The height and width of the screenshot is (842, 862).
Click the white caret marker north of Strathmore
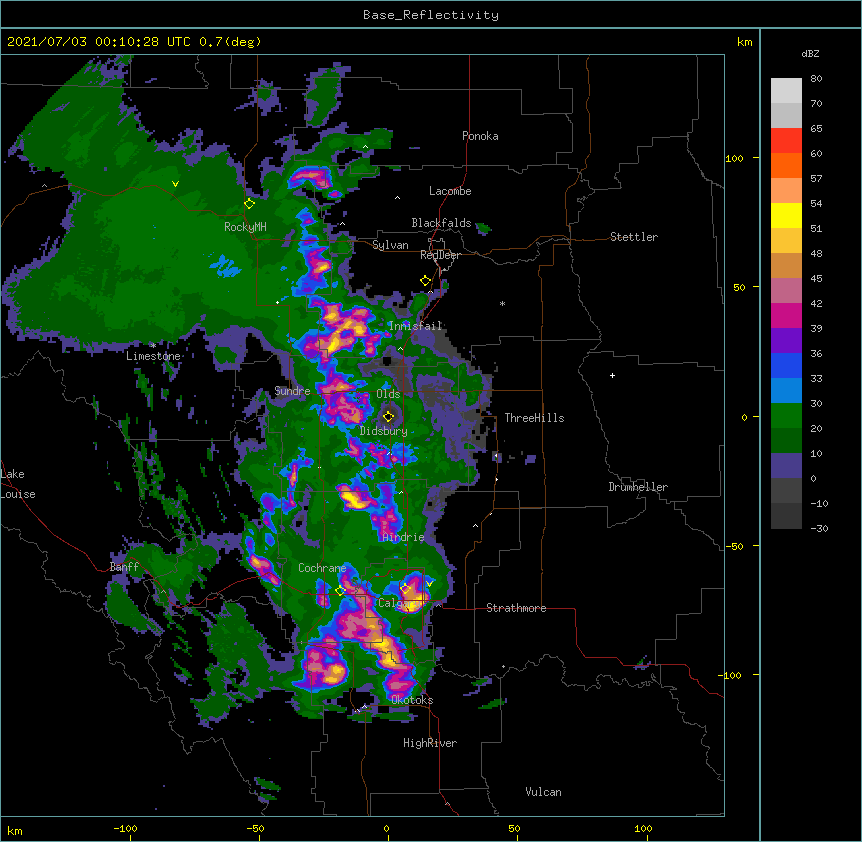pyautogui.click(x=476, y=526)
